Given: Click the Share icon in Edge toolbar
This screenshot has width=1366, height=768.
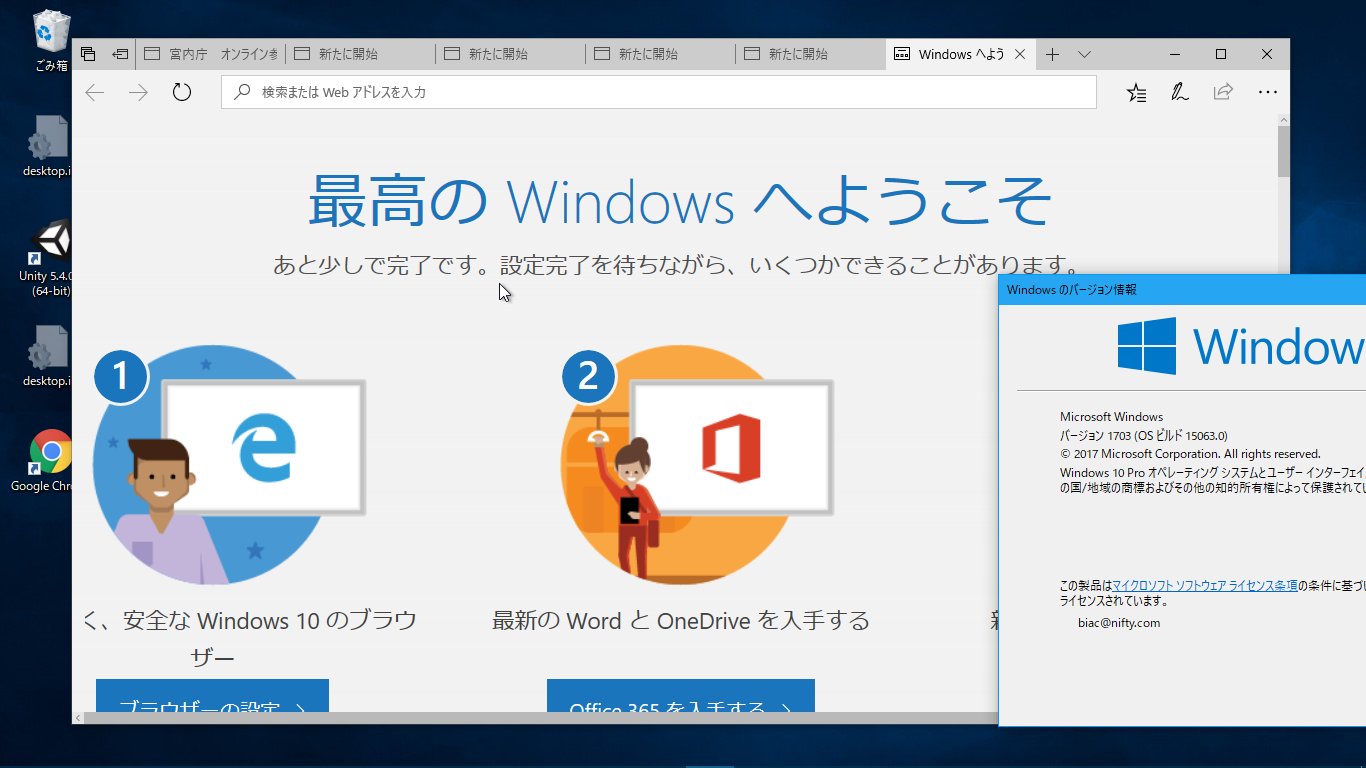Looking at the screenshot, I should 1223,93.
